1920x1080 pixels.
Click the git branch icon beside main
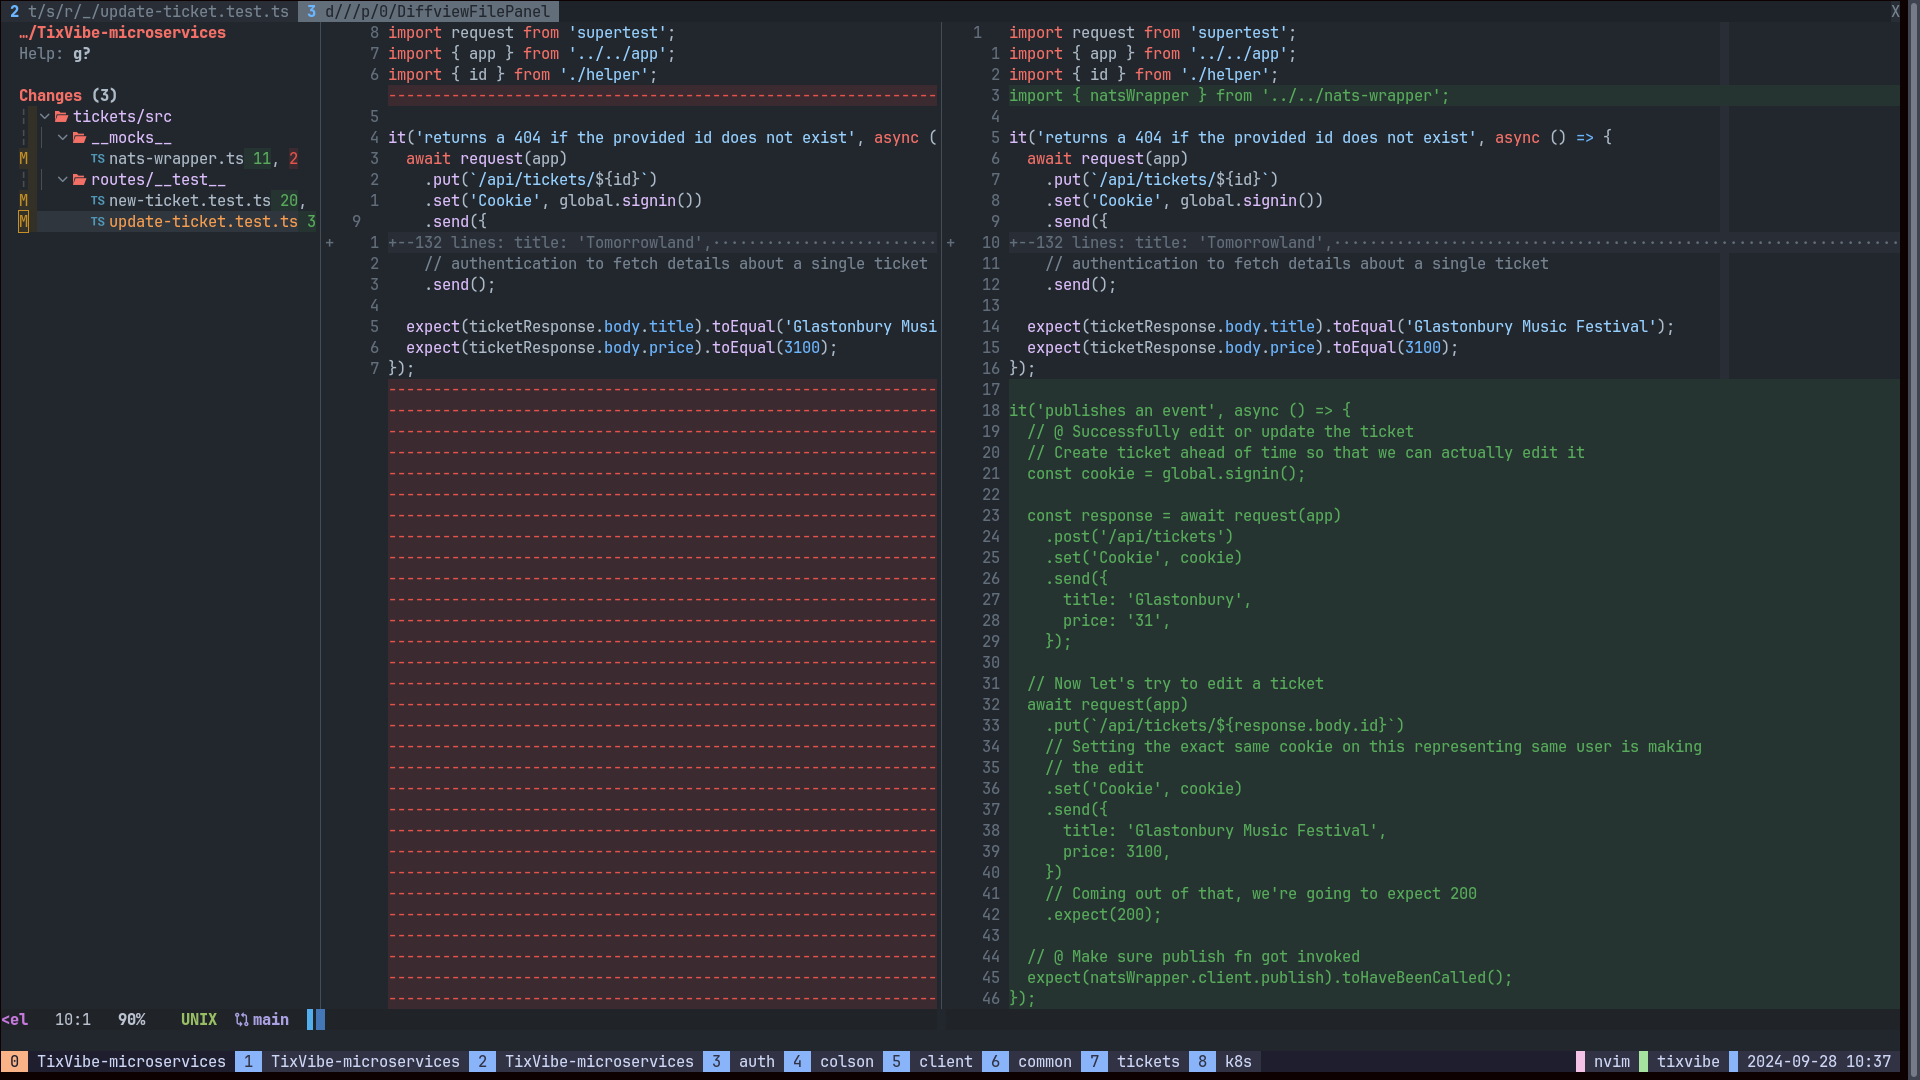click(x=241, y=1020)
